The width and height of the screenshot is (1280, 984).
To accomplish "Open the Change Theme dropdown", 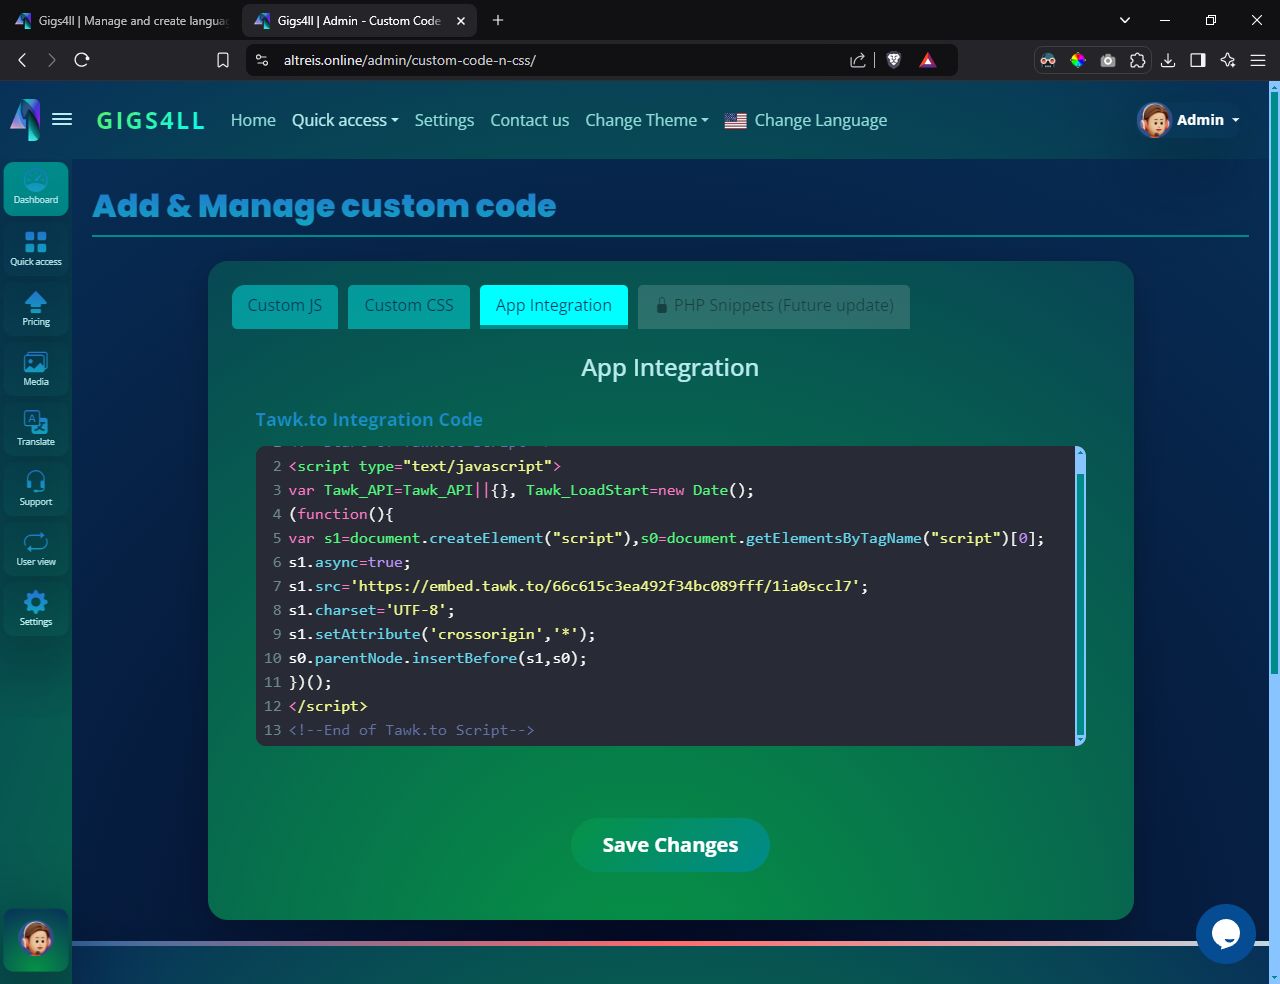I will 646,120.
